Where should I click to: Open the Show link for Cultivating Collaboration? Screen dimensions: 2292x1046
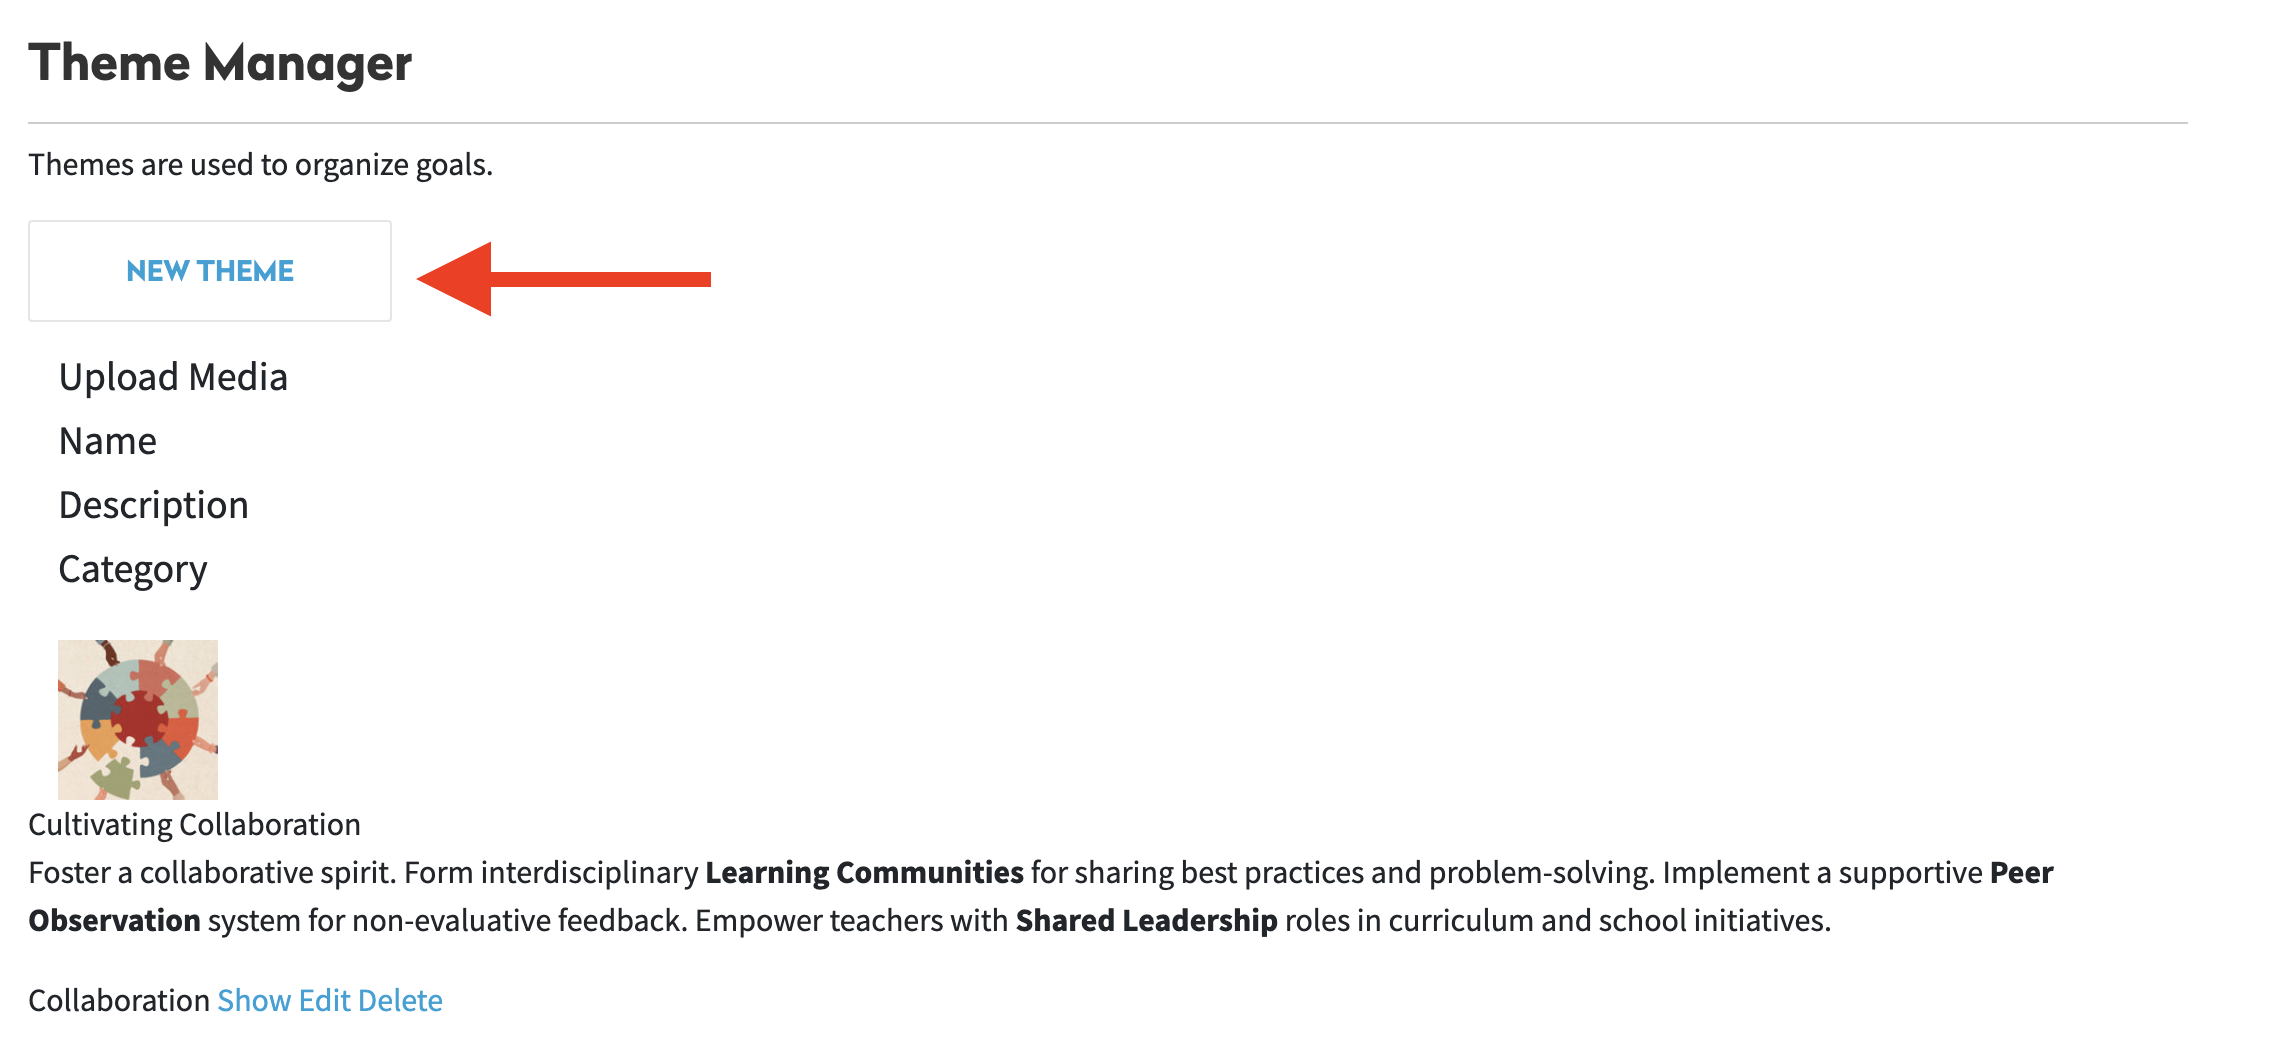pyautogui.click(x=254, y=1000)
